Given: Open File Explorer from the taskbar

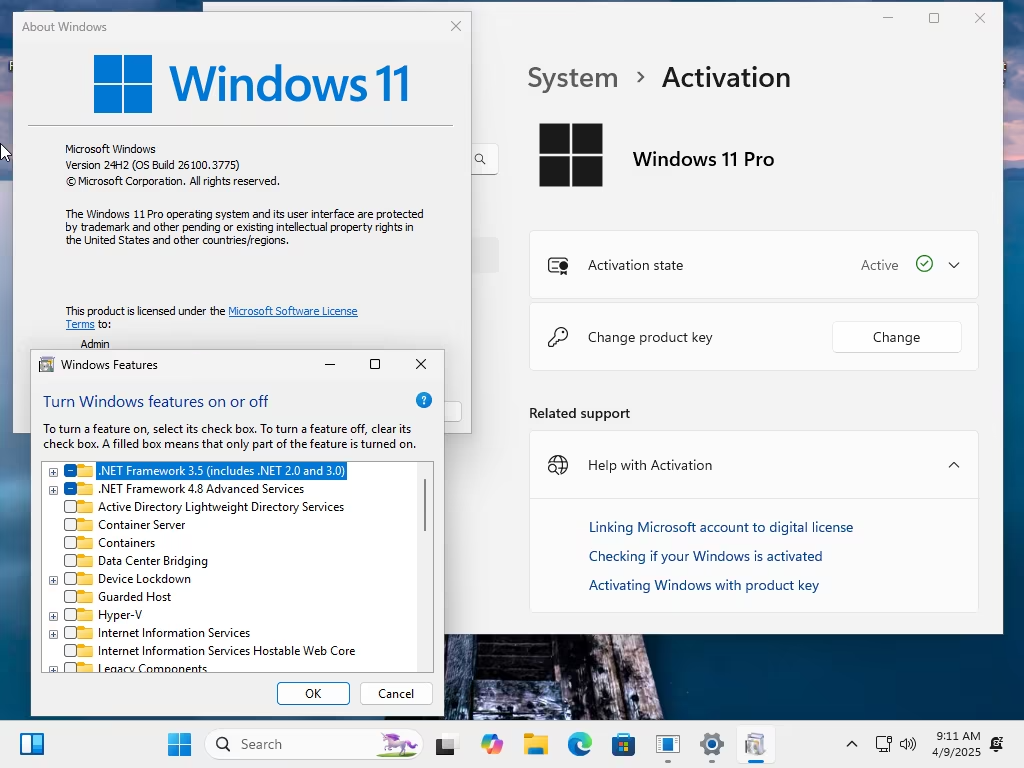Looking at the screenshot, I should click(x=536, y=744).
